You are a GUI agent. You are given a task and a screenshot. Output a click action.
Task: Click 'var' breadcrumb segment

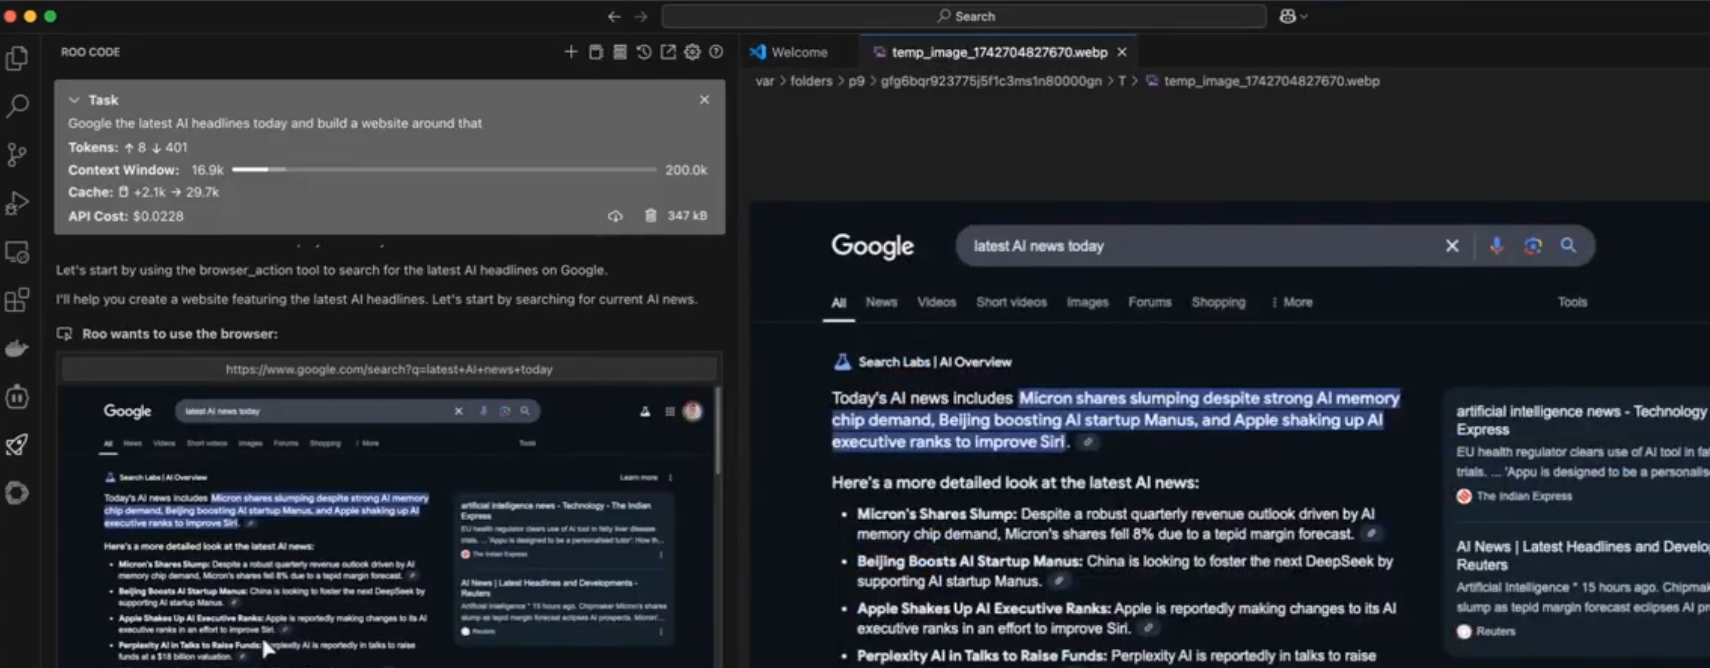click(765, 81)
